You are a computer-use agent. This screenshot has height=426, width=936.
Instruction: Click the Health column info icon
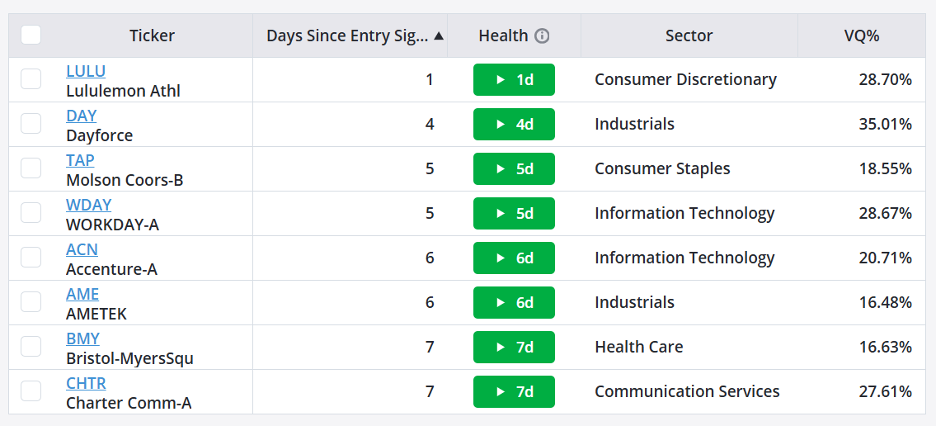(541, 36)
